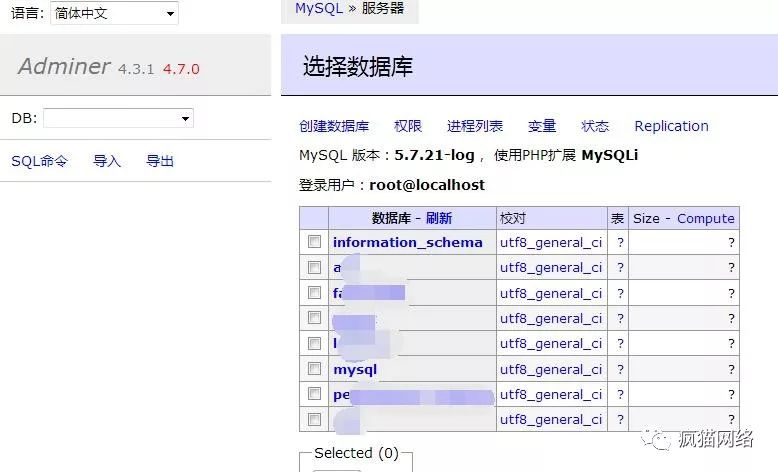The height and width of the screenshot is (472, 778).
Task: Click the Selected (0) fieldset label
Action: (x=356, y=453)
